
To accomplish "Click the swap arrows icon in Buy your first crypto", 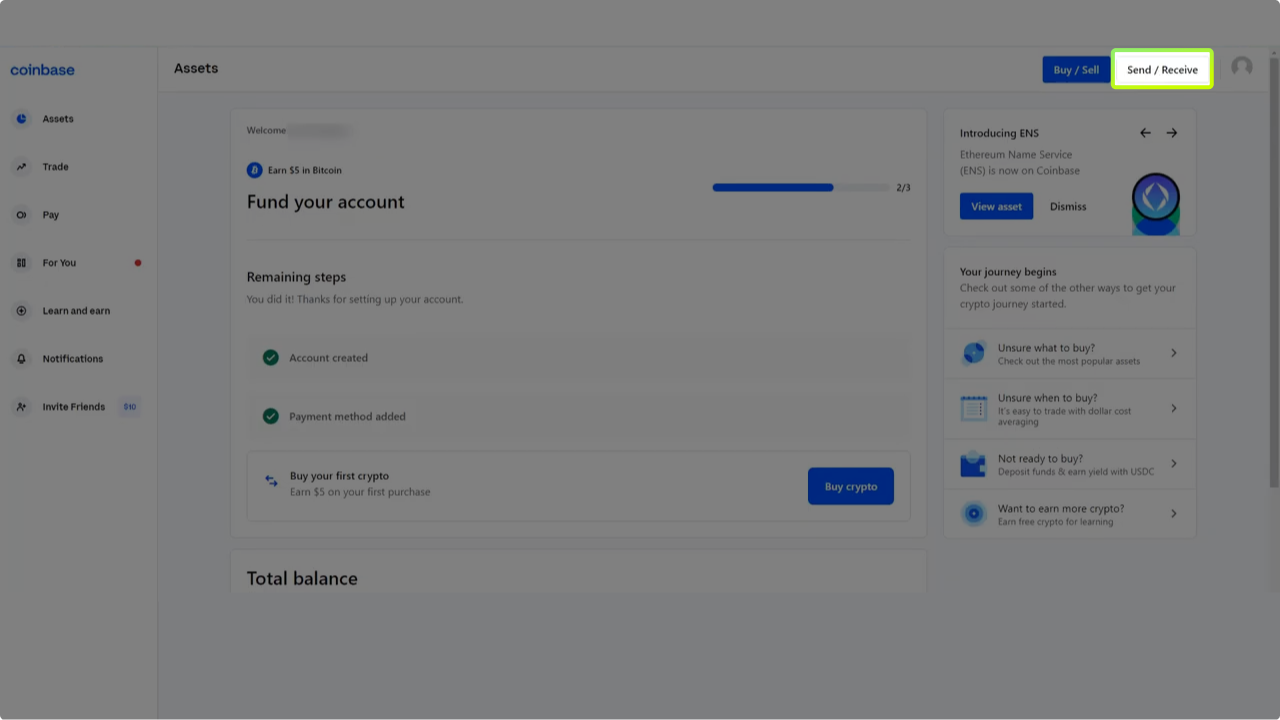I will [271, 481].
